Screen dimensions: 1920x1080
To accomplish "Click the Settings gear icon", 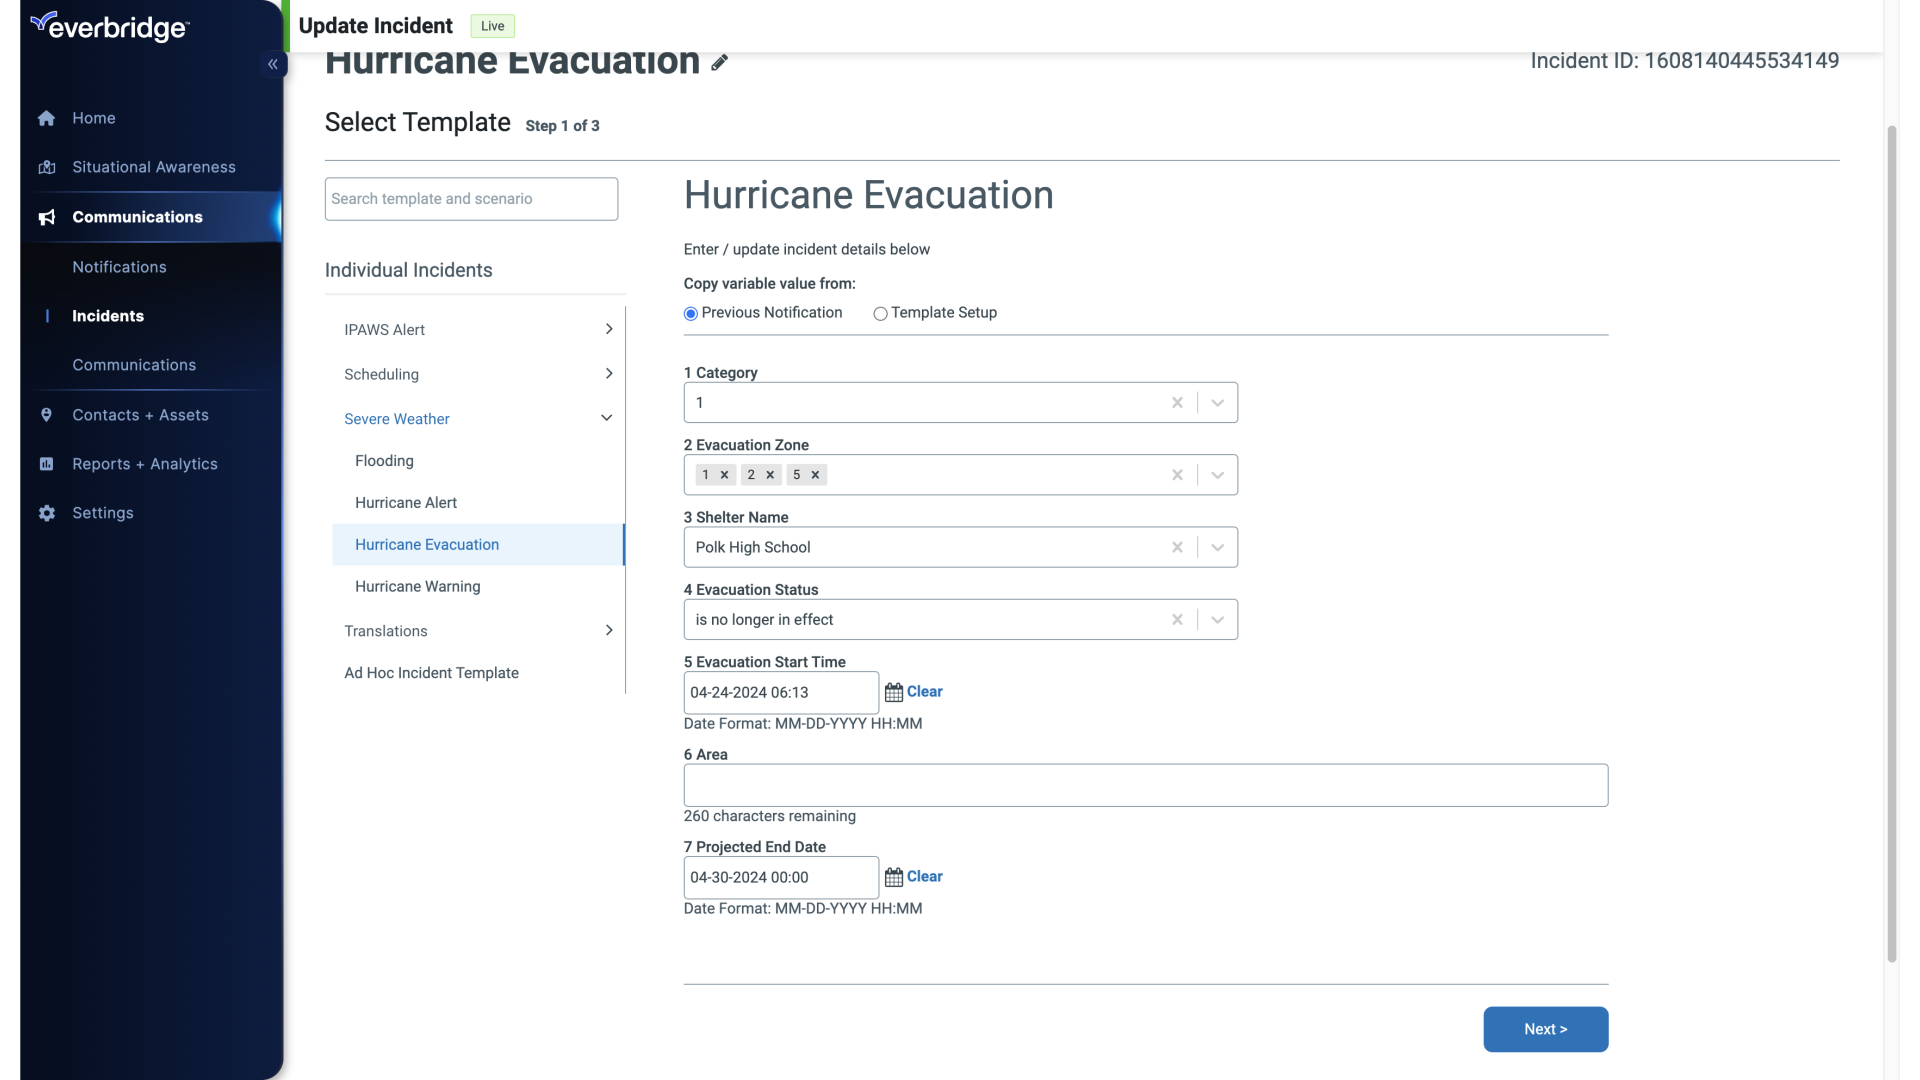I will click(x=46, y=513).
